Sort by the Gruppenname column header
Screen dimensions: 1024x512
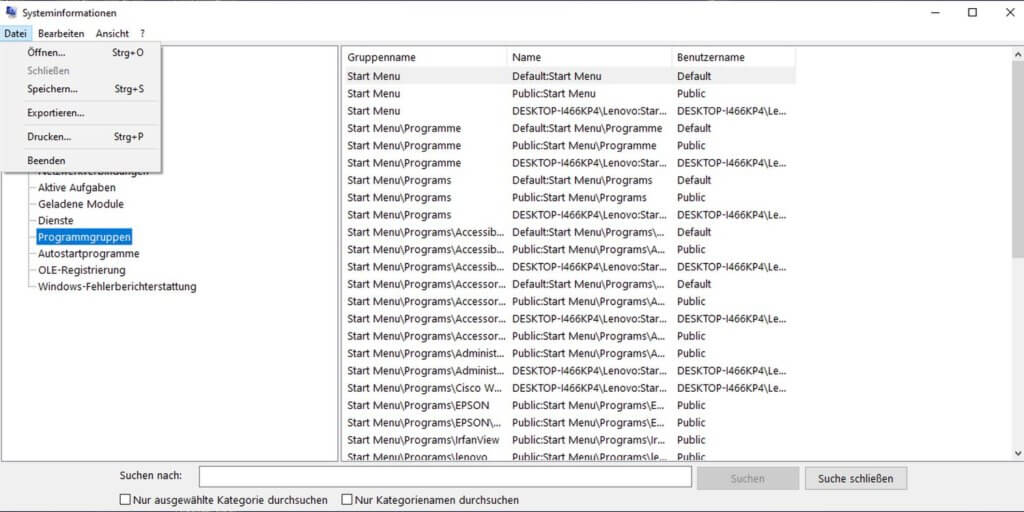(424, 57)
